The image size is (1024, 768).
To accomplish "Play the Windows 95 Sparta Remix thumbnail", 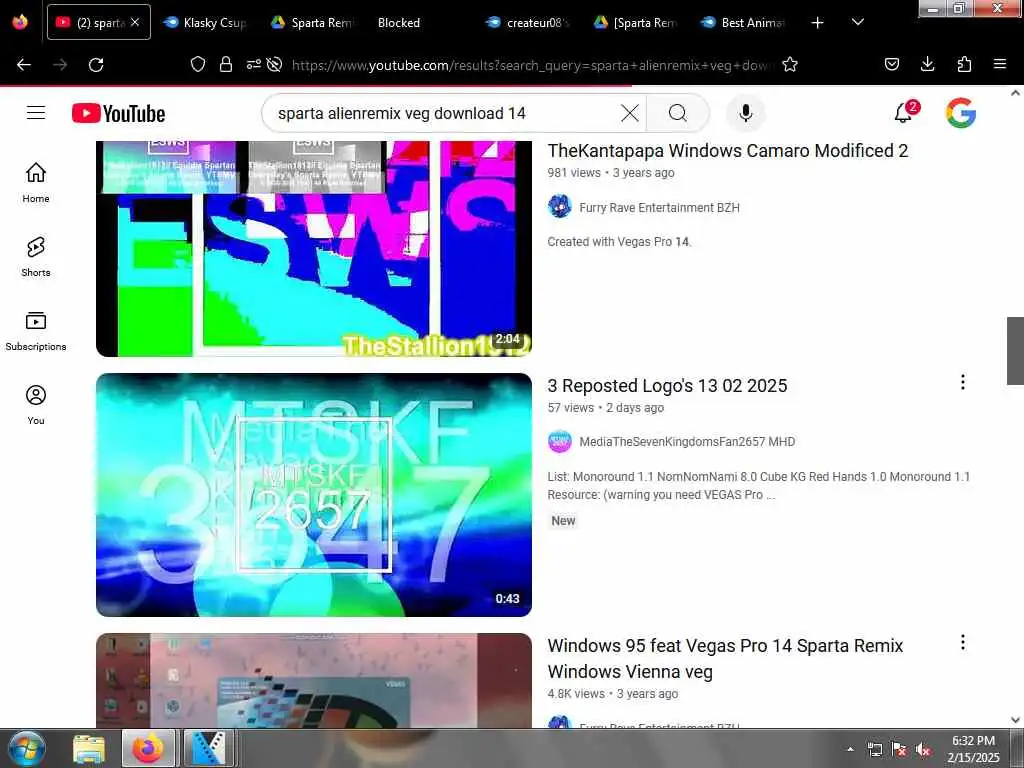I will [313, 680].
